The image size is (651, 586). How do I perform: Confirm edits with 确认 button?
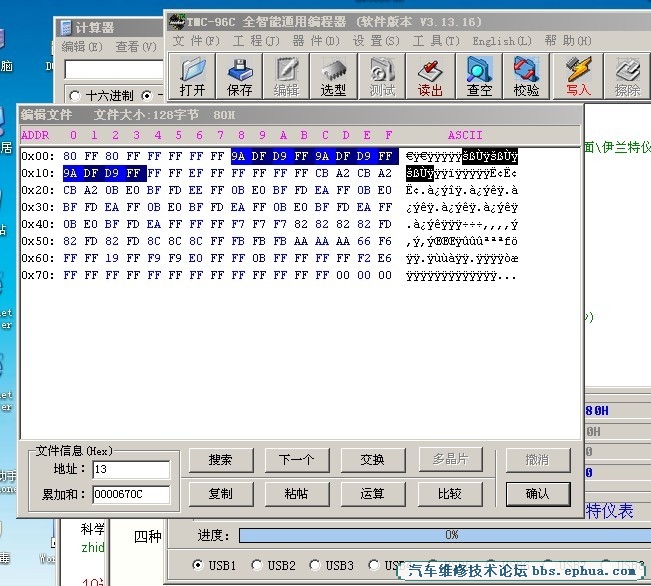[x=538, y=494]
